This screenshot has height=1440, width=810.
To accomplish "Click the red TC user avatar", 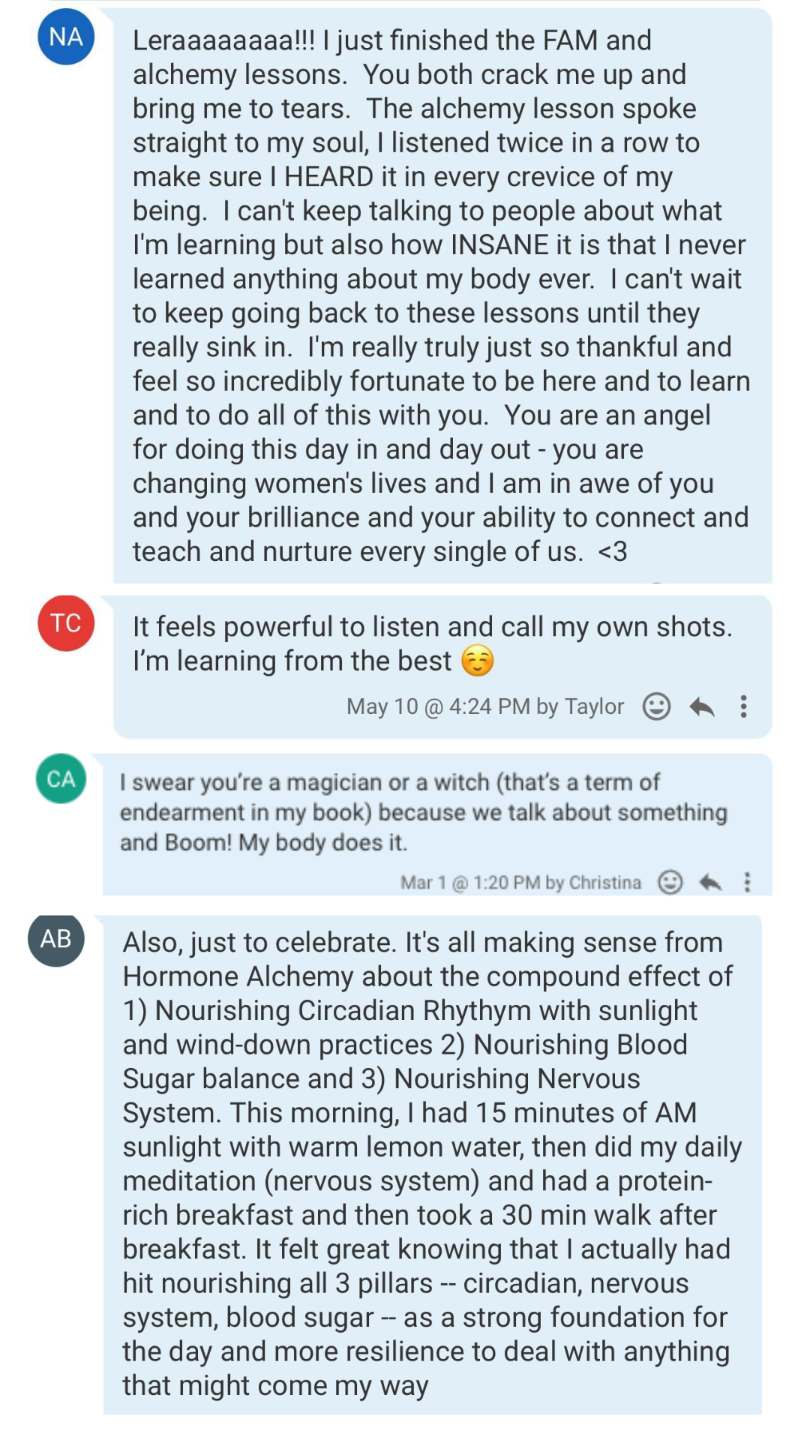I will pyautogui.click(x=66, y=623).
